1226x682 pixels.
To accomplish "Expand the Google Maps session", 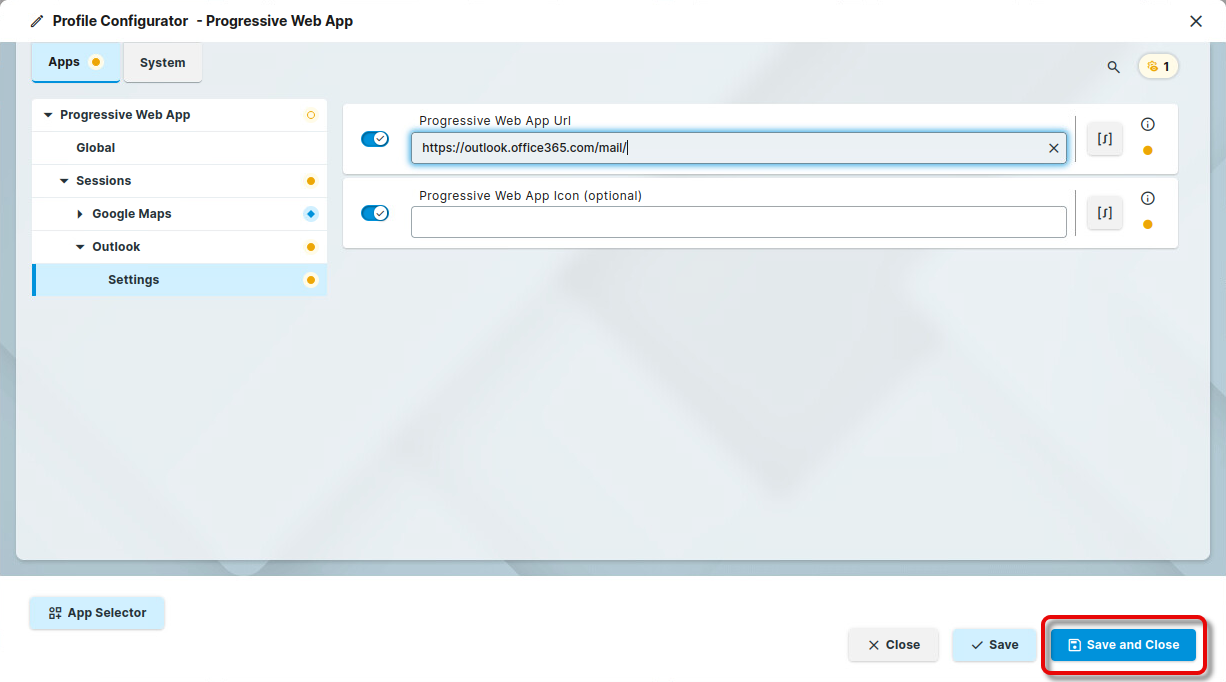I will coord(80,214).
